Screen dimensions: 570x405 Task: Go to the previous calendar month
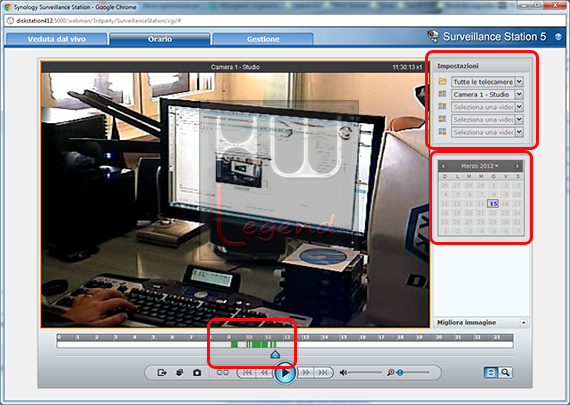click(x=443, y=166)
